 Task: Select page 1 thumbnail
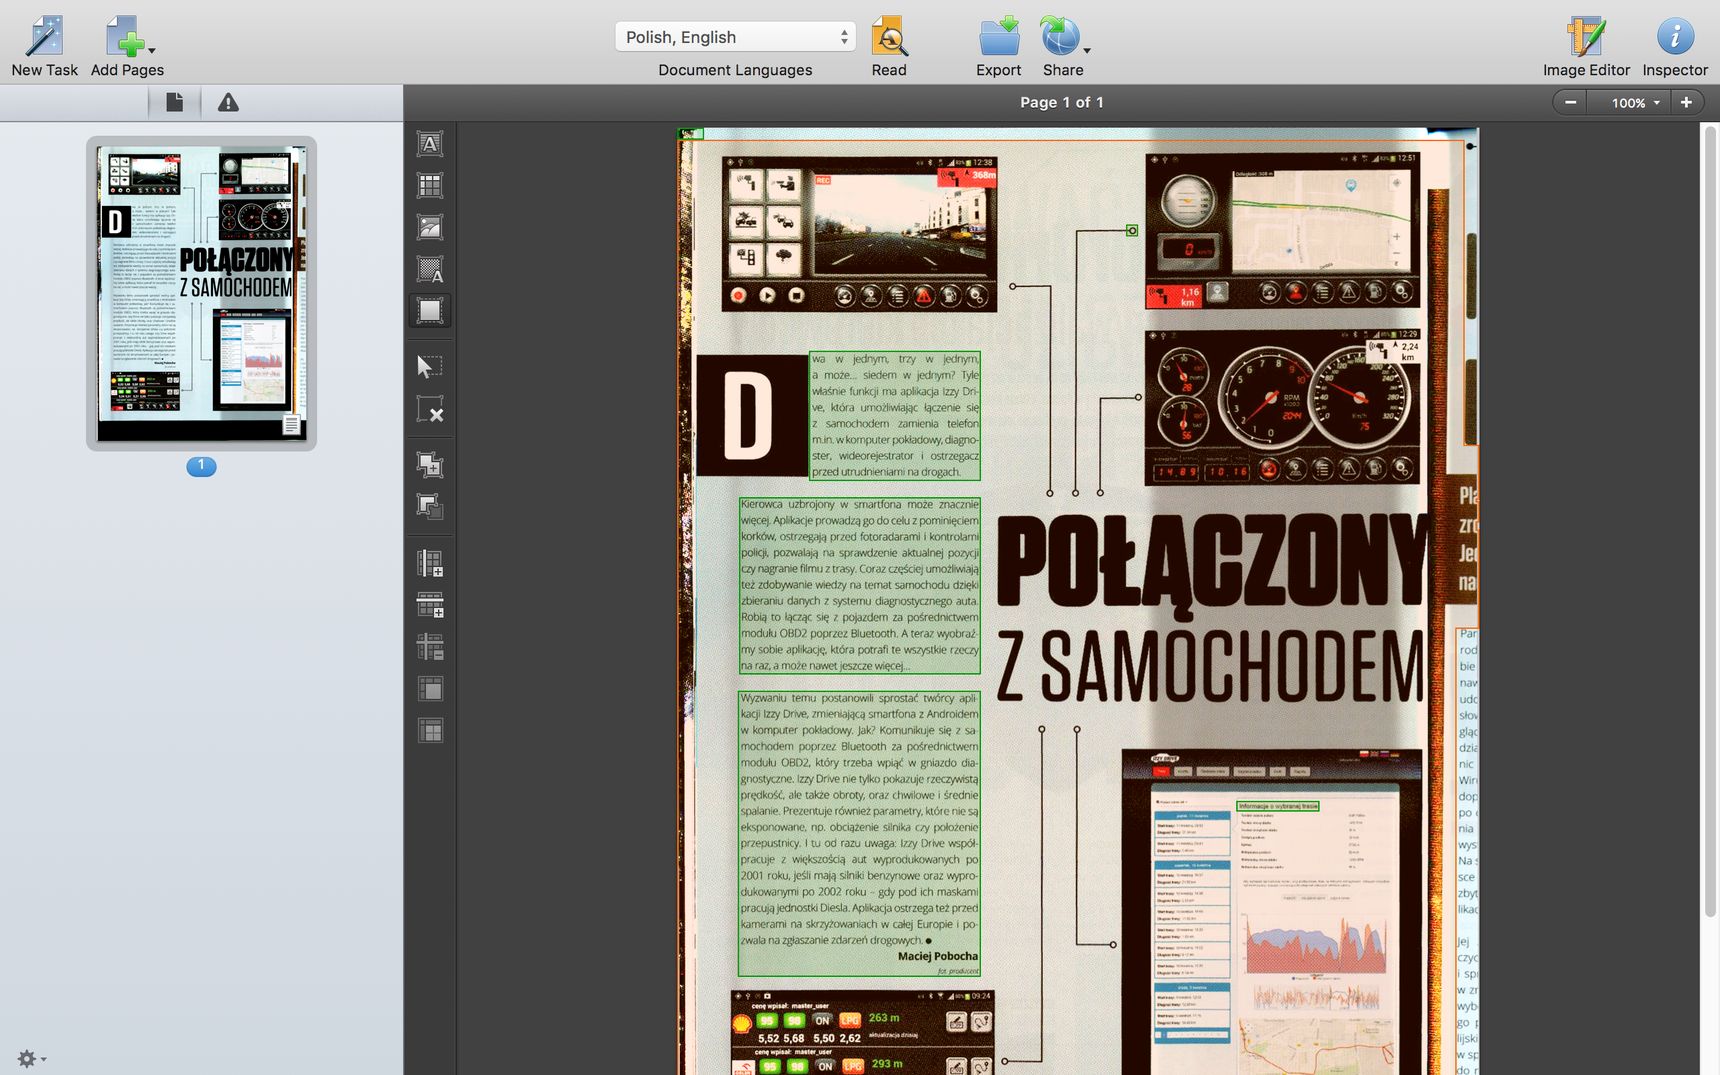(201, 293)
